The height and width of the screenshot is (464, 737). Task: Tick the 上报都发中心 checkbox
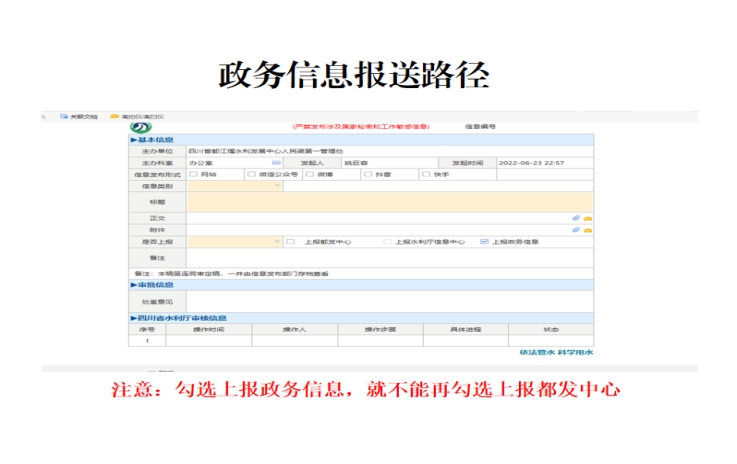(x=290, y=242)
